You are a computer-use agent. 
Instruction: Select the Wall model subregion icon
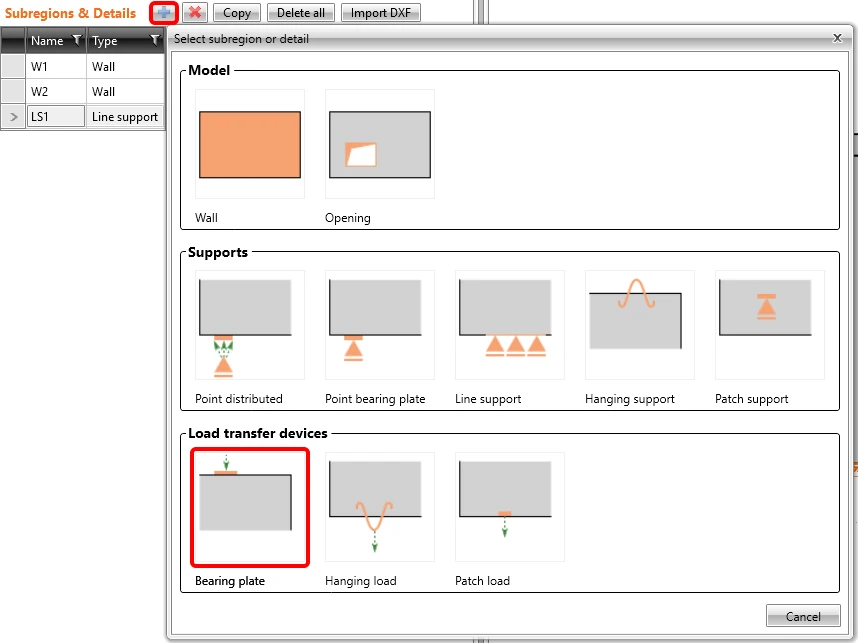click(x=250, y=144)
